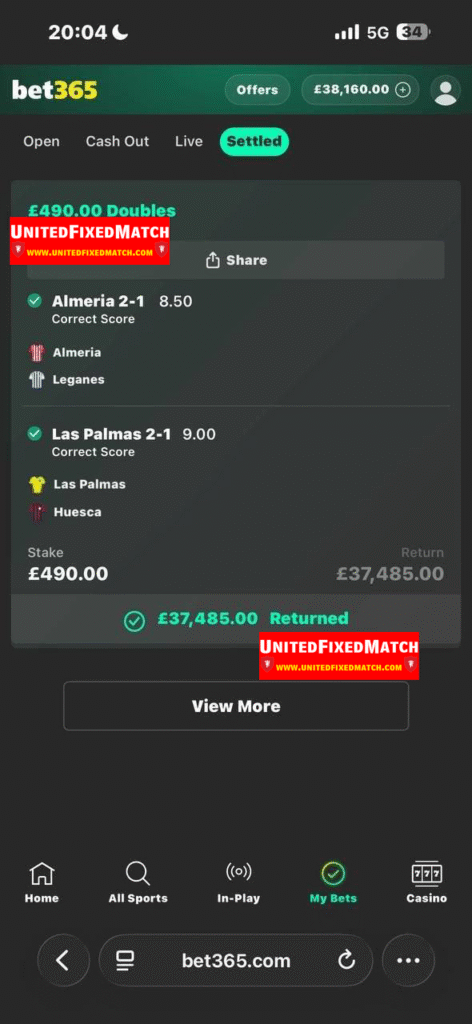Switch to the Live bets tab
The image size is (472, 1024).
coord(189,142)
